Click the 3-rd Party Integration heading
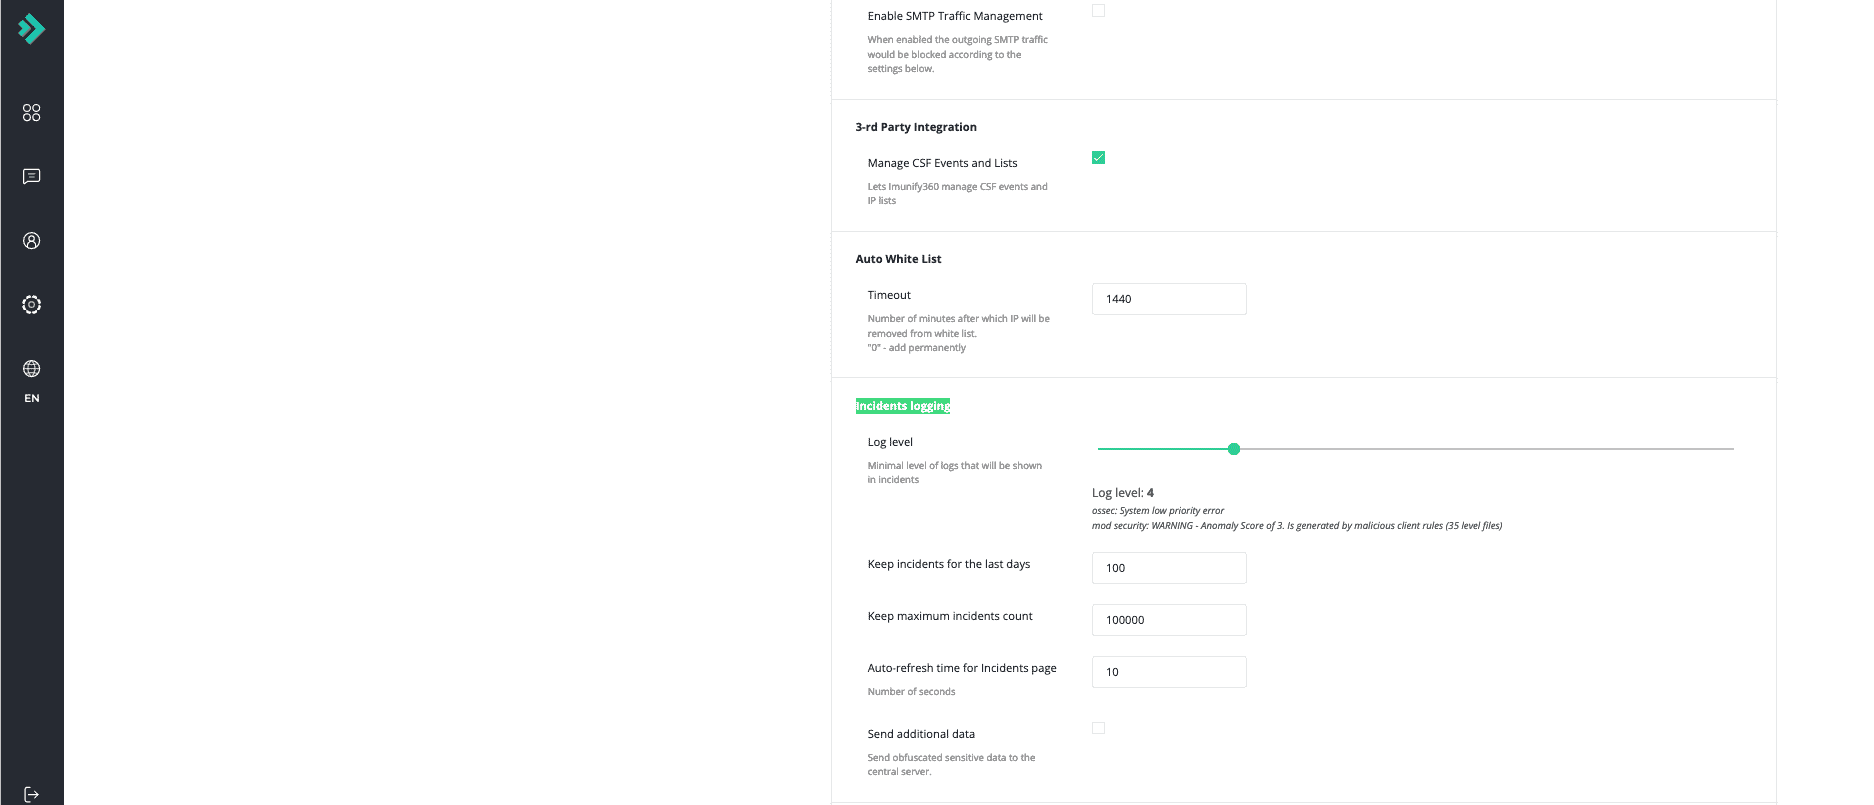Screen dimensions: 1874x805 click(915, 127)
